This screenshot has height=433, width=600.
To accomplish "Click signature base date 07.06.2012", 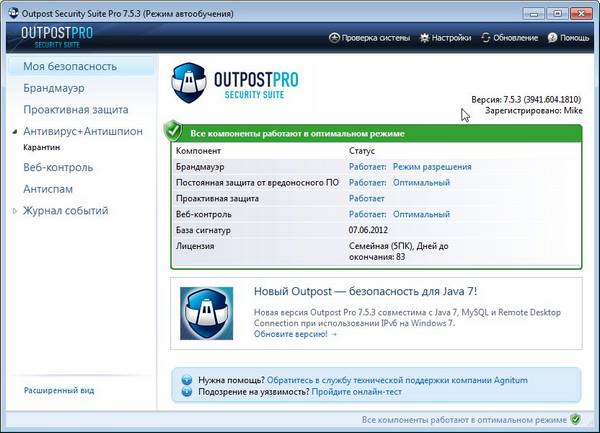I will click(x=368, y=230).
